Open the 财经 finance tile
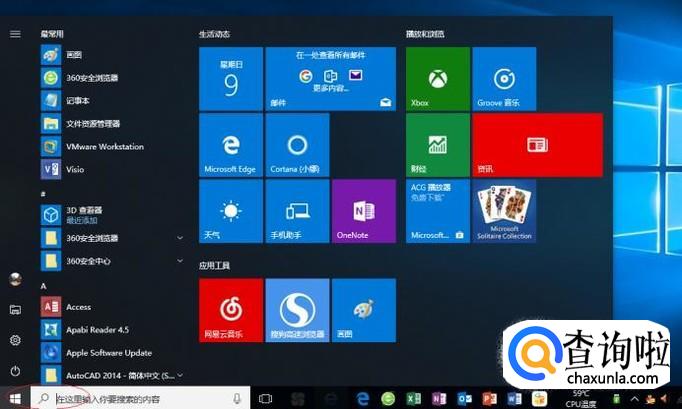 point(438,145)
